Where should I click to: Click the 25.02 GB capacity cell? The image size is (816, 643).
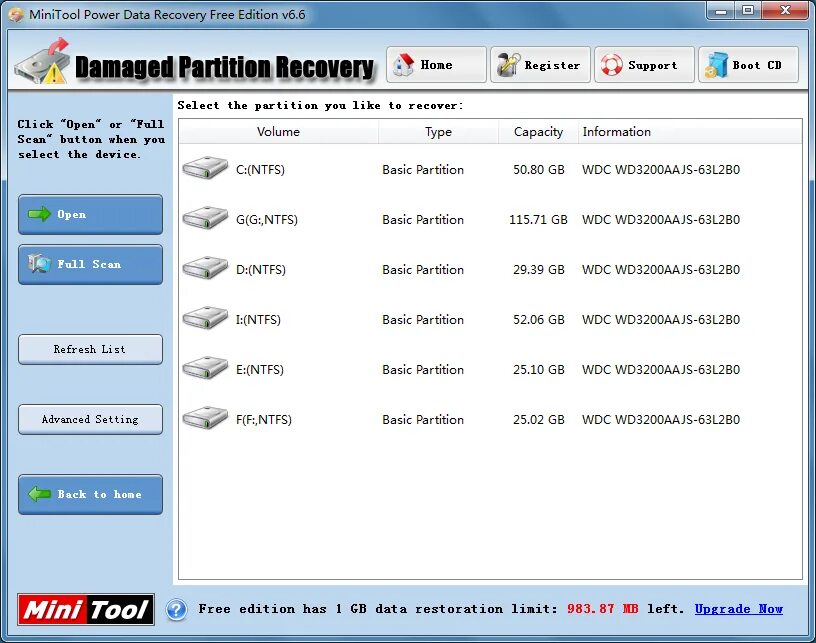(539, 419)
